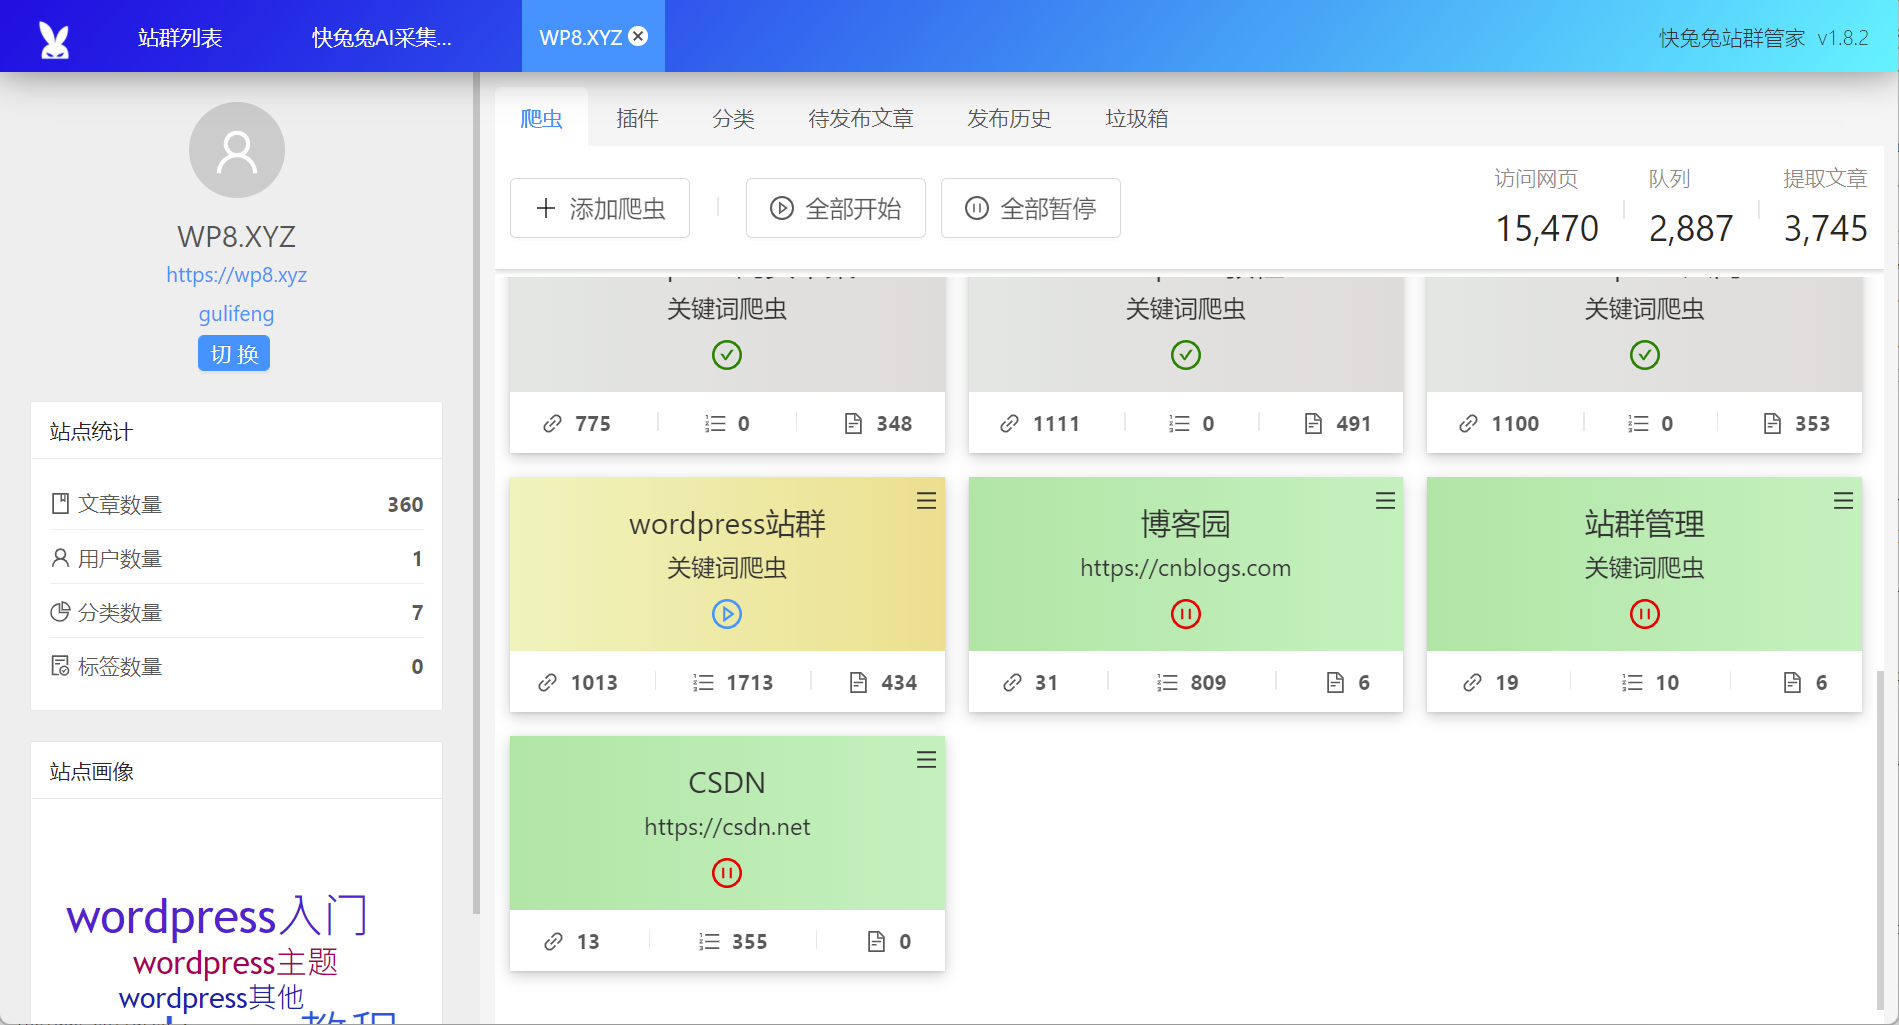The width and height of the screenshot is (1899, 1025).
Task: Click queue icon beside 10
Action: pyautogui.click(x=1632, y=682)
